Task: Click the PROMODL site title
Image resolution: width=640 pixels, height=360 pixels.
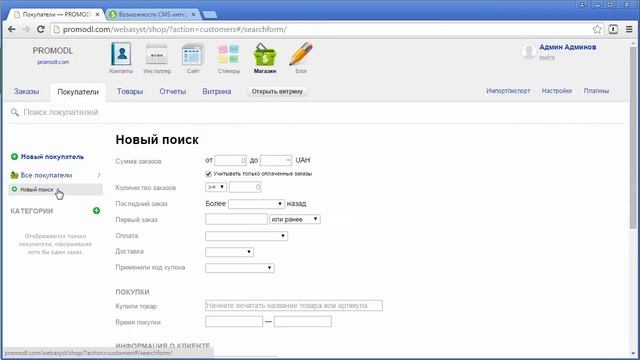Action: click(x=53, y=51)
